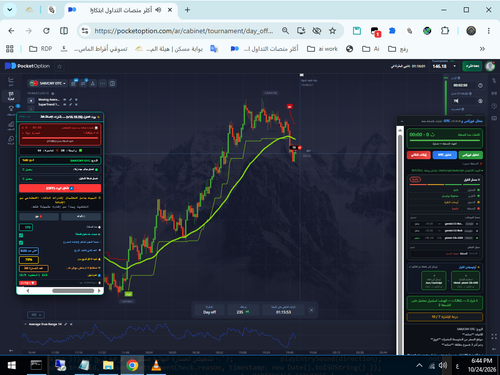The height and width of the screenshot is (375, 500).
Task: Collapse the indicators list arrow button
Action: pos(31,100)
